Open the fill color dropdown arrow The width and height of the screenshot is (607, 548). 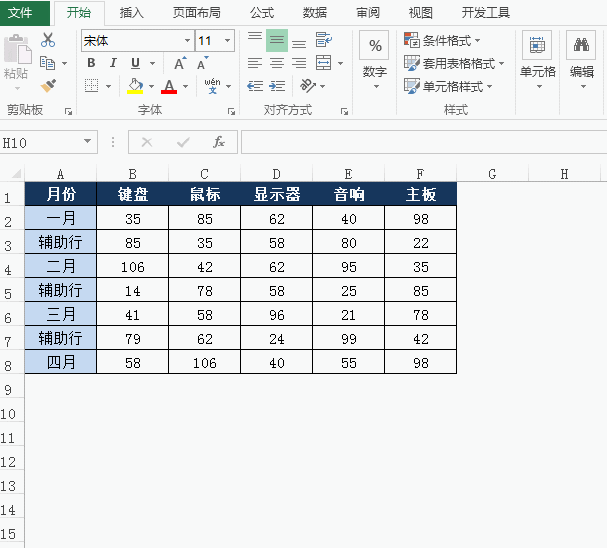pyautogui.click(x=151, y=86)
